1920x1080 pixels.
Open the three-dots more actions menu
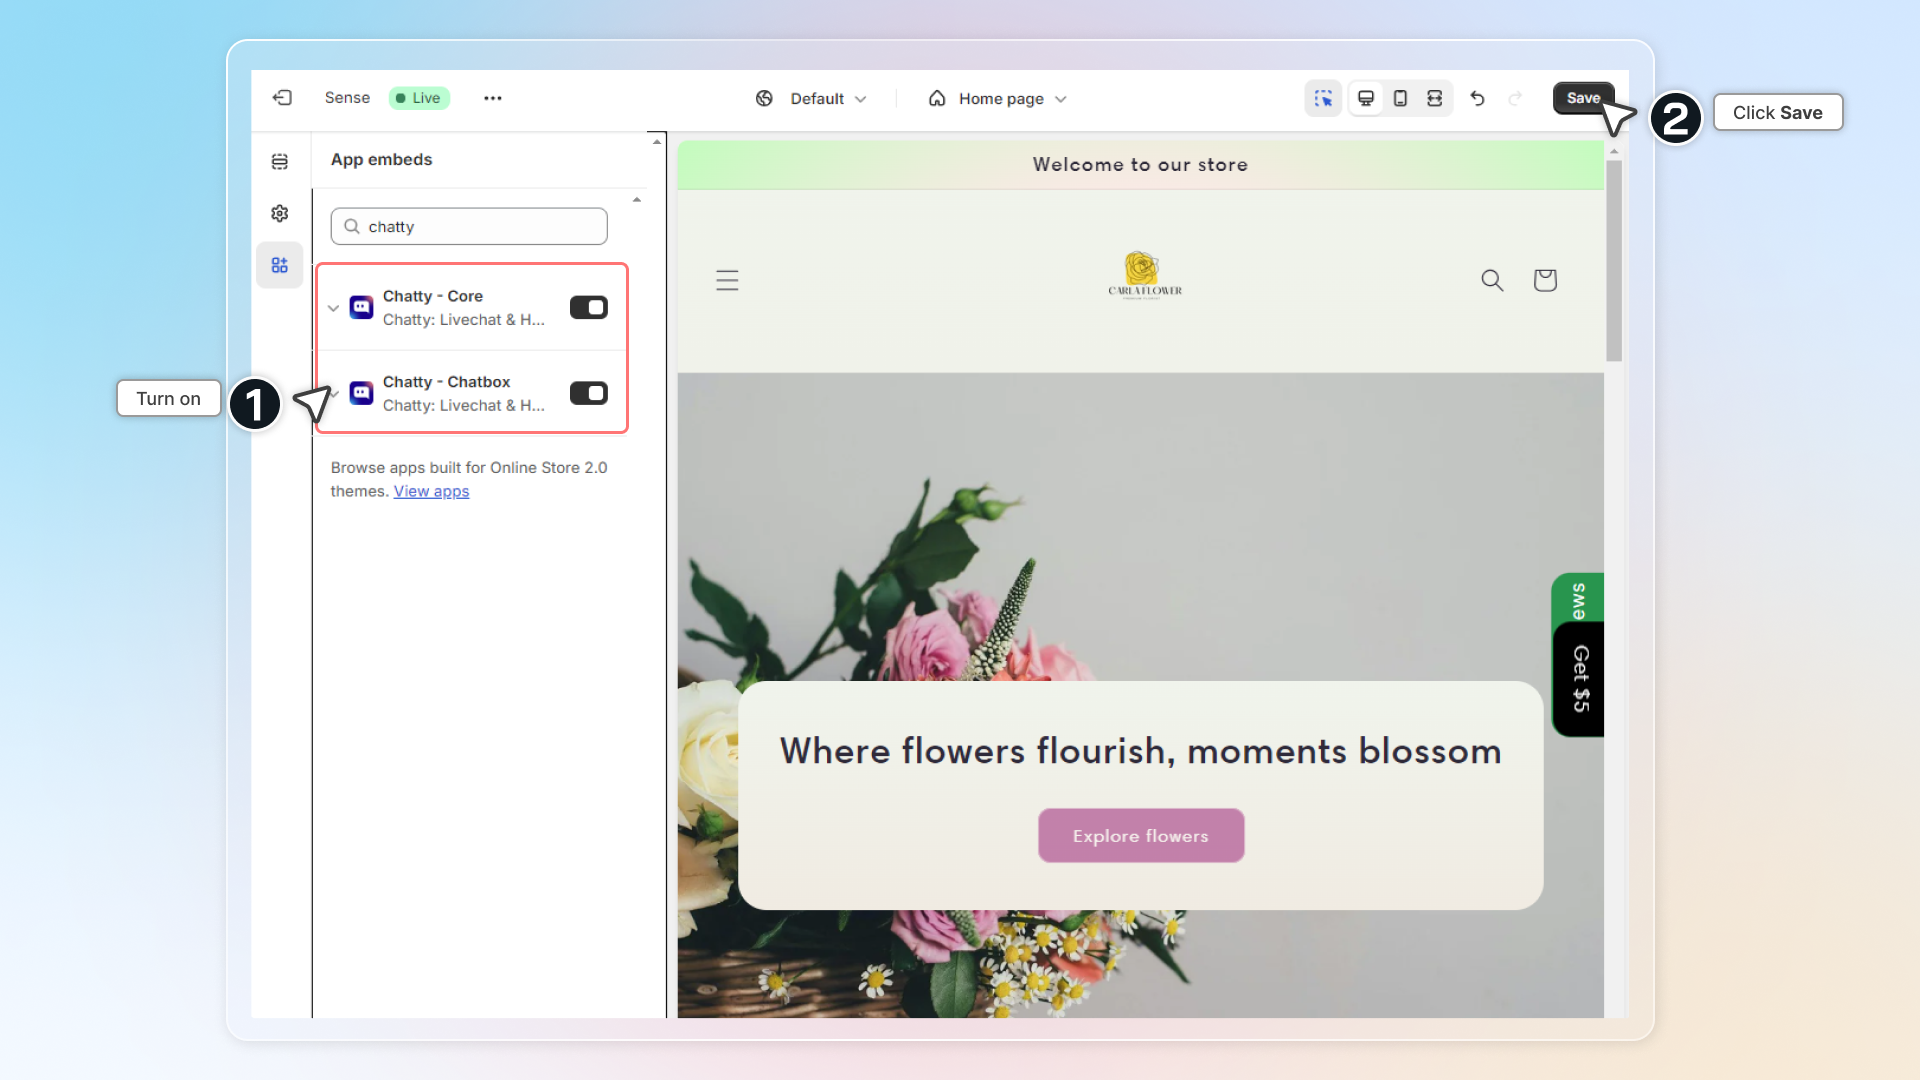pos(492,98)
